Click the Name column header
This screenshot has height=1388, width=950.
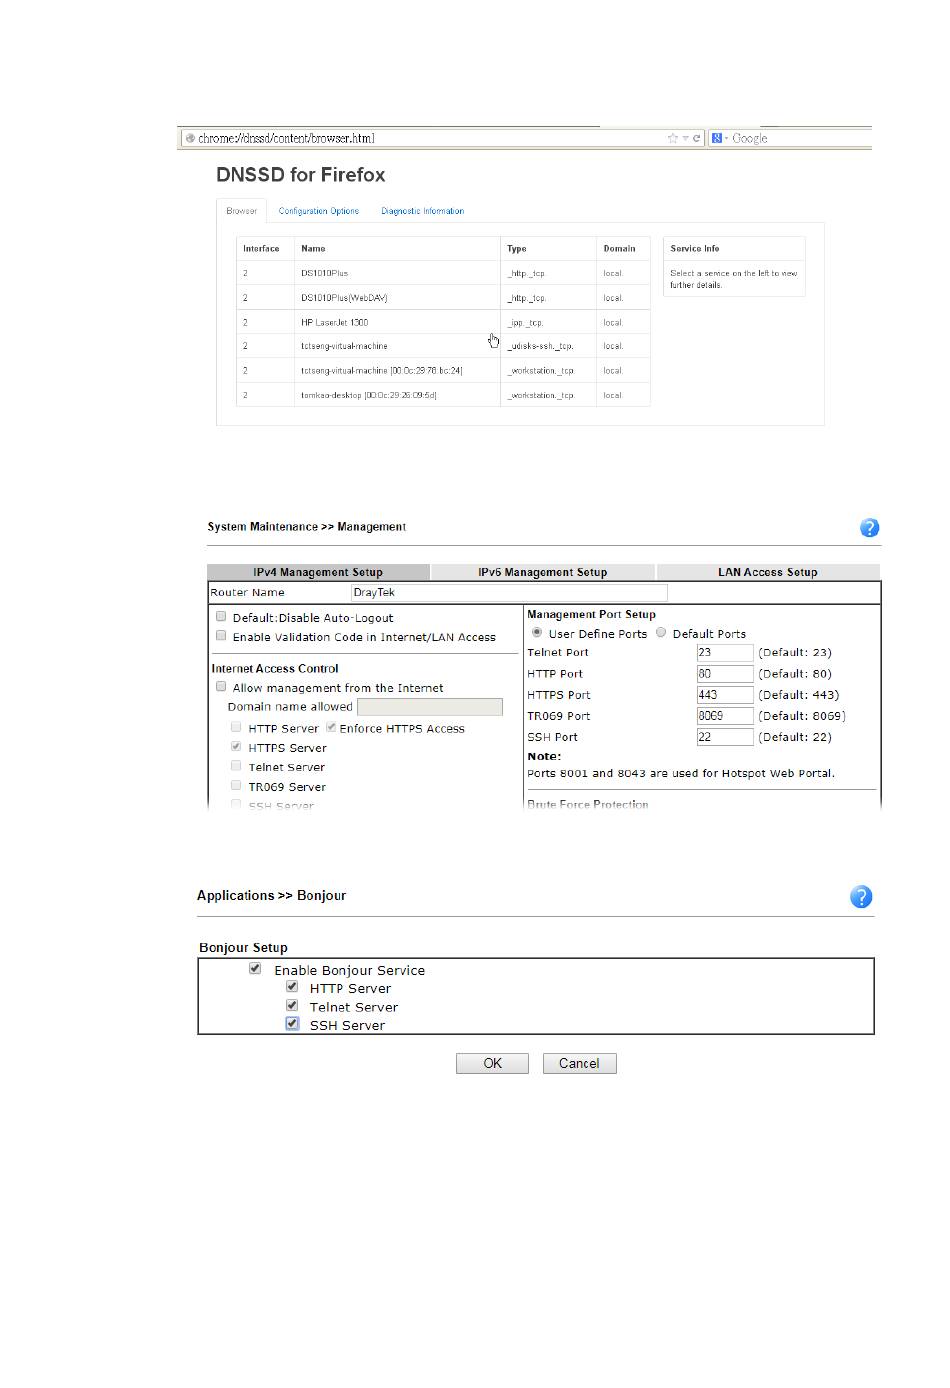point(397,248)
